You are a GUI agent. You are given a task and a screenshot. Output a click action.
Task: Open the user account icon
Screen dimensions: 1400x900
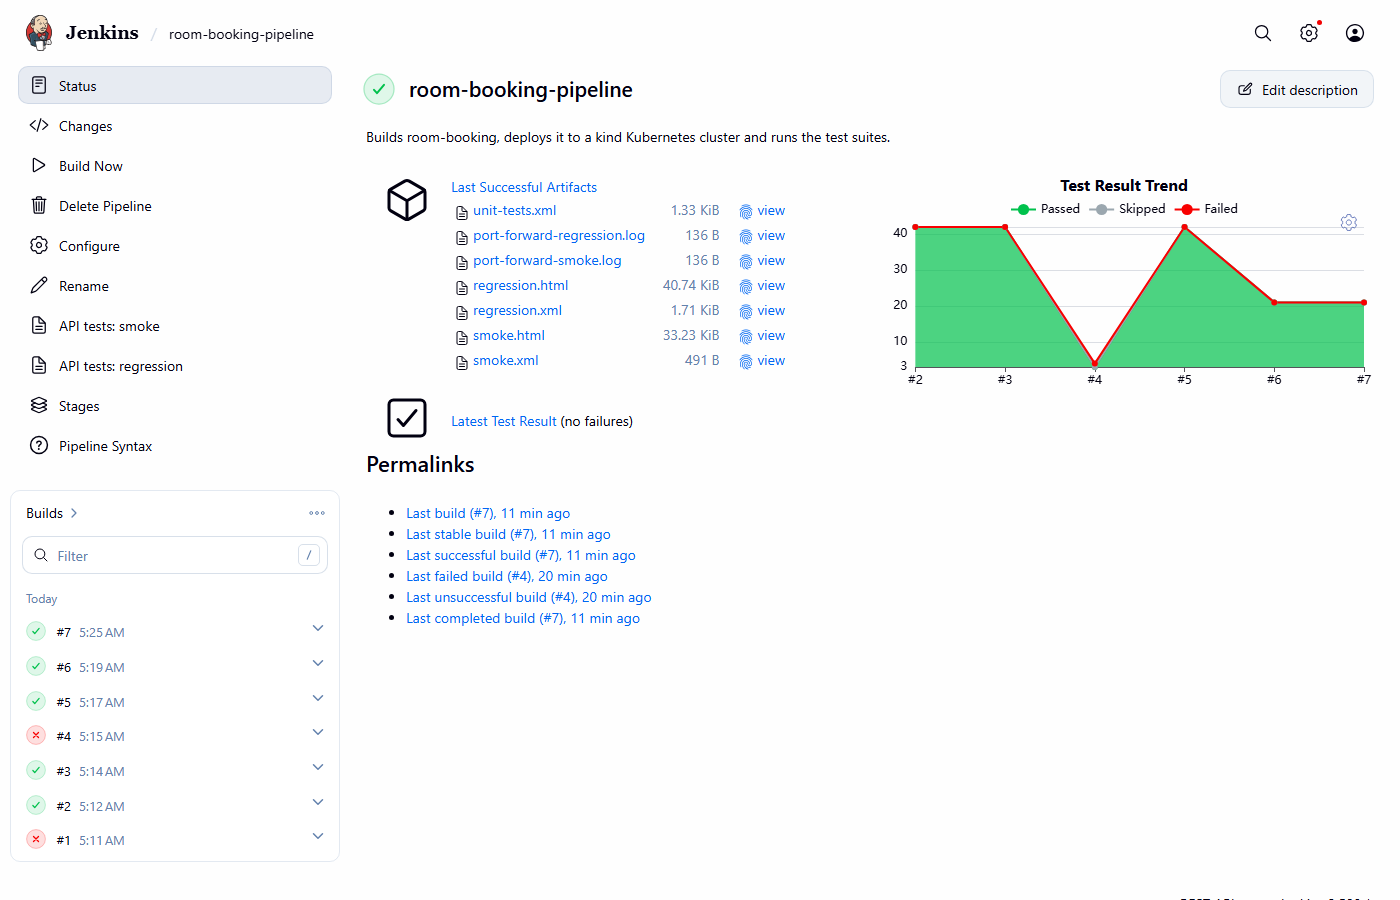click(1355, 33)
